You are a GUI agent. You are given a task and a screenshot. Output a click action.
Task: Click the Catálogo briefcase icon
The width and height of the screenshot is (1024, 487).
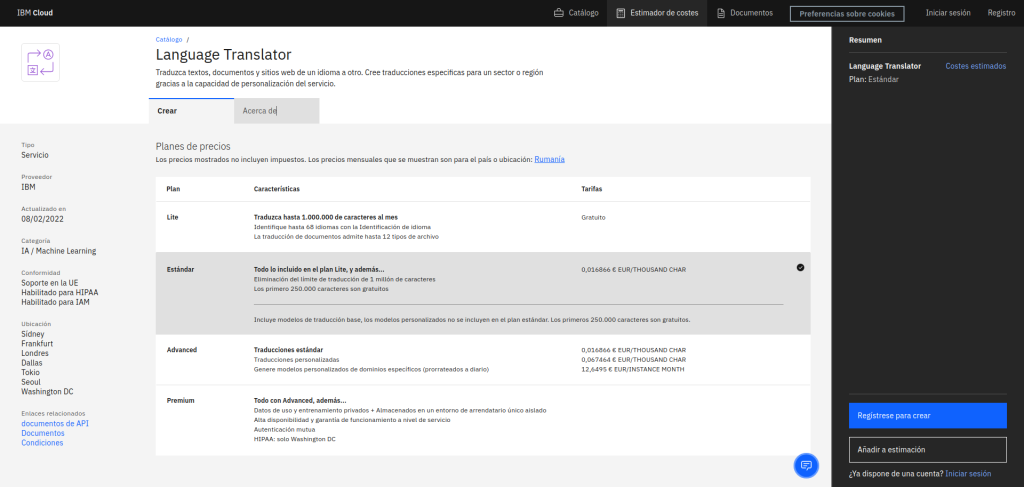(558, 12)
